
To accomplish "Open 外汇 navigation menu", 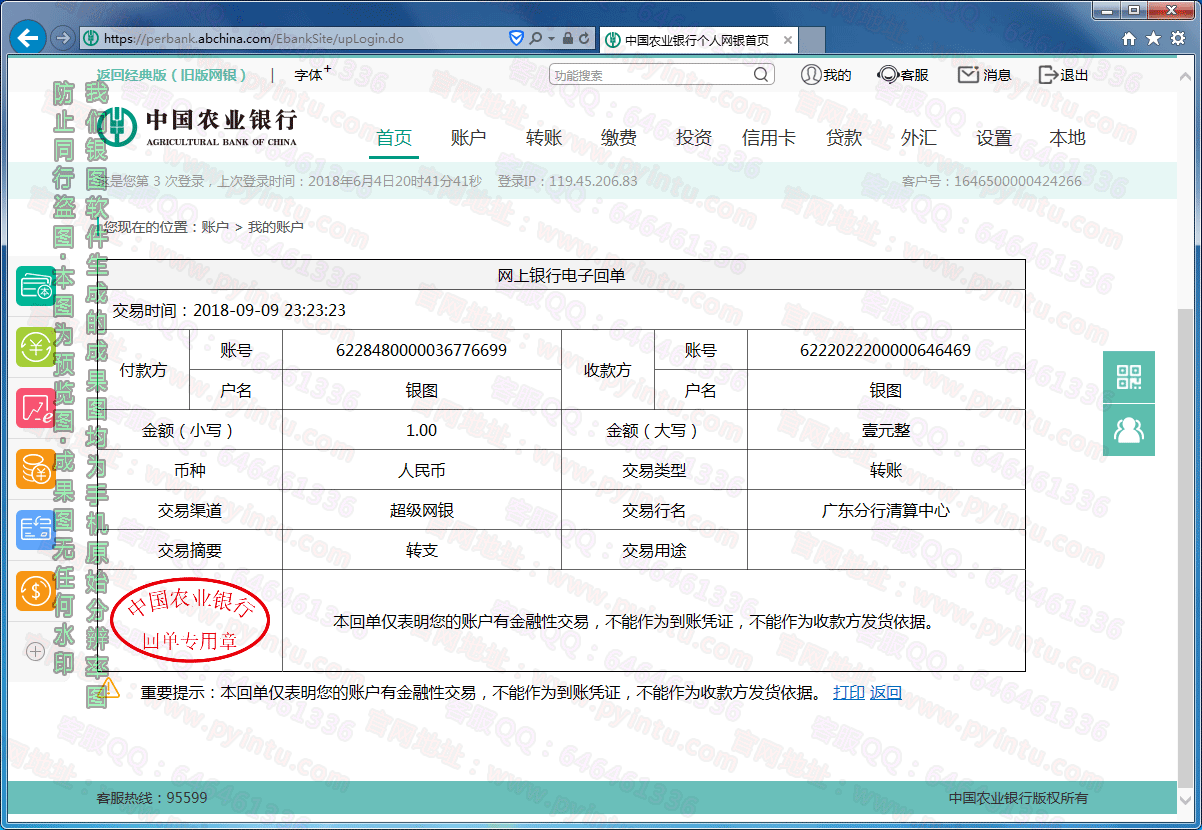I will 918,138.
